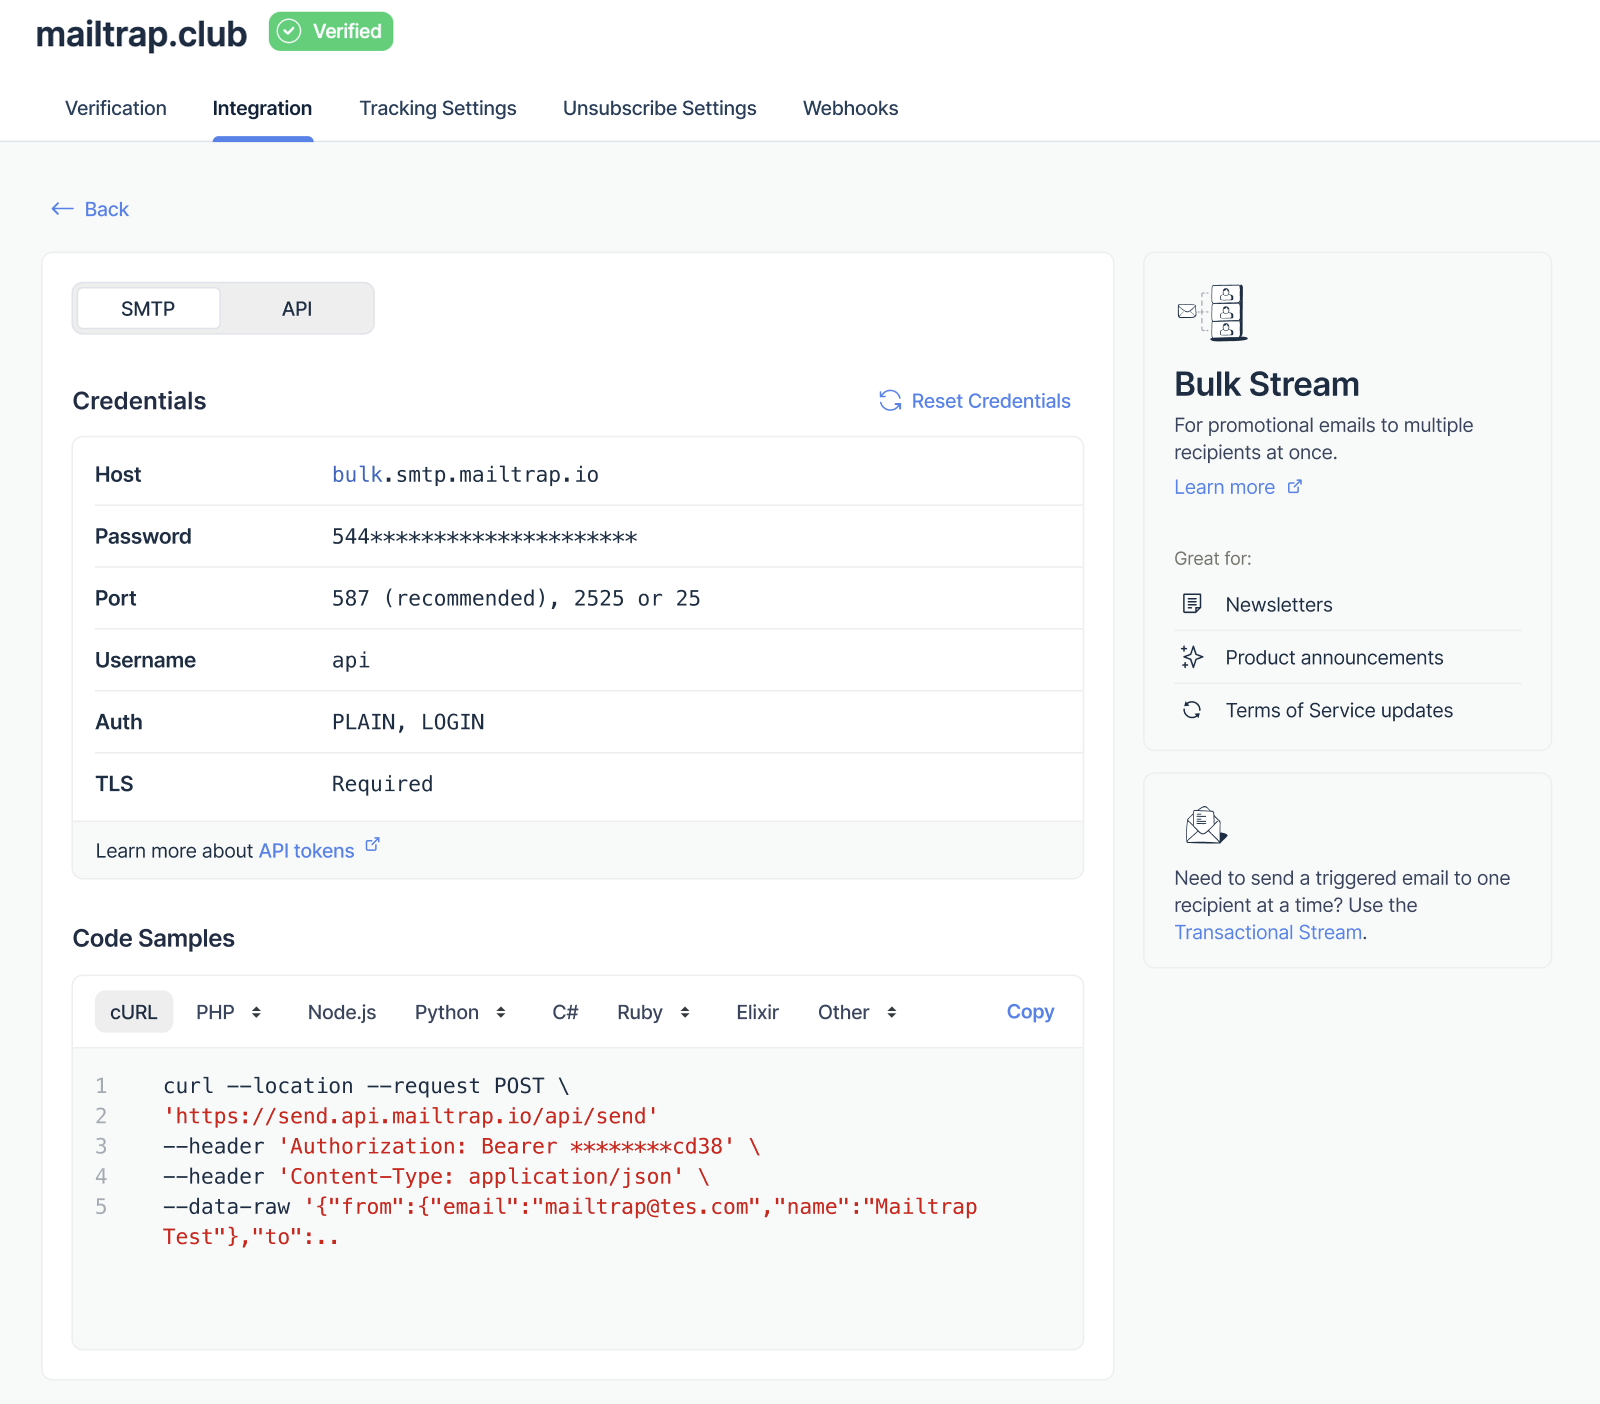The image size is (1600, 1404).
Task: Click the Verified badge checkmark icon
Action: [x=290, y=31]
